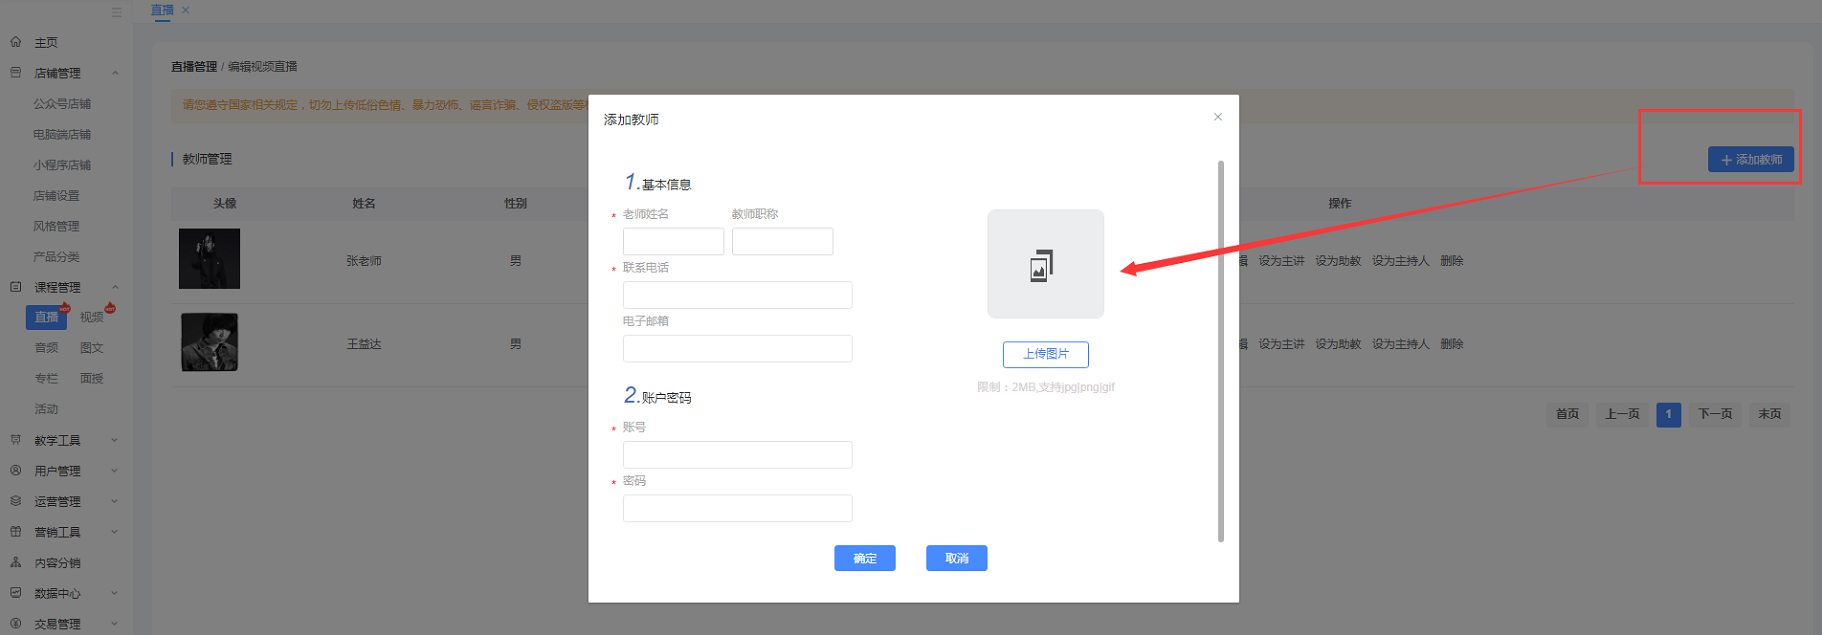
Task: Click the 联系电话 input field
Action: coord(737,295)
